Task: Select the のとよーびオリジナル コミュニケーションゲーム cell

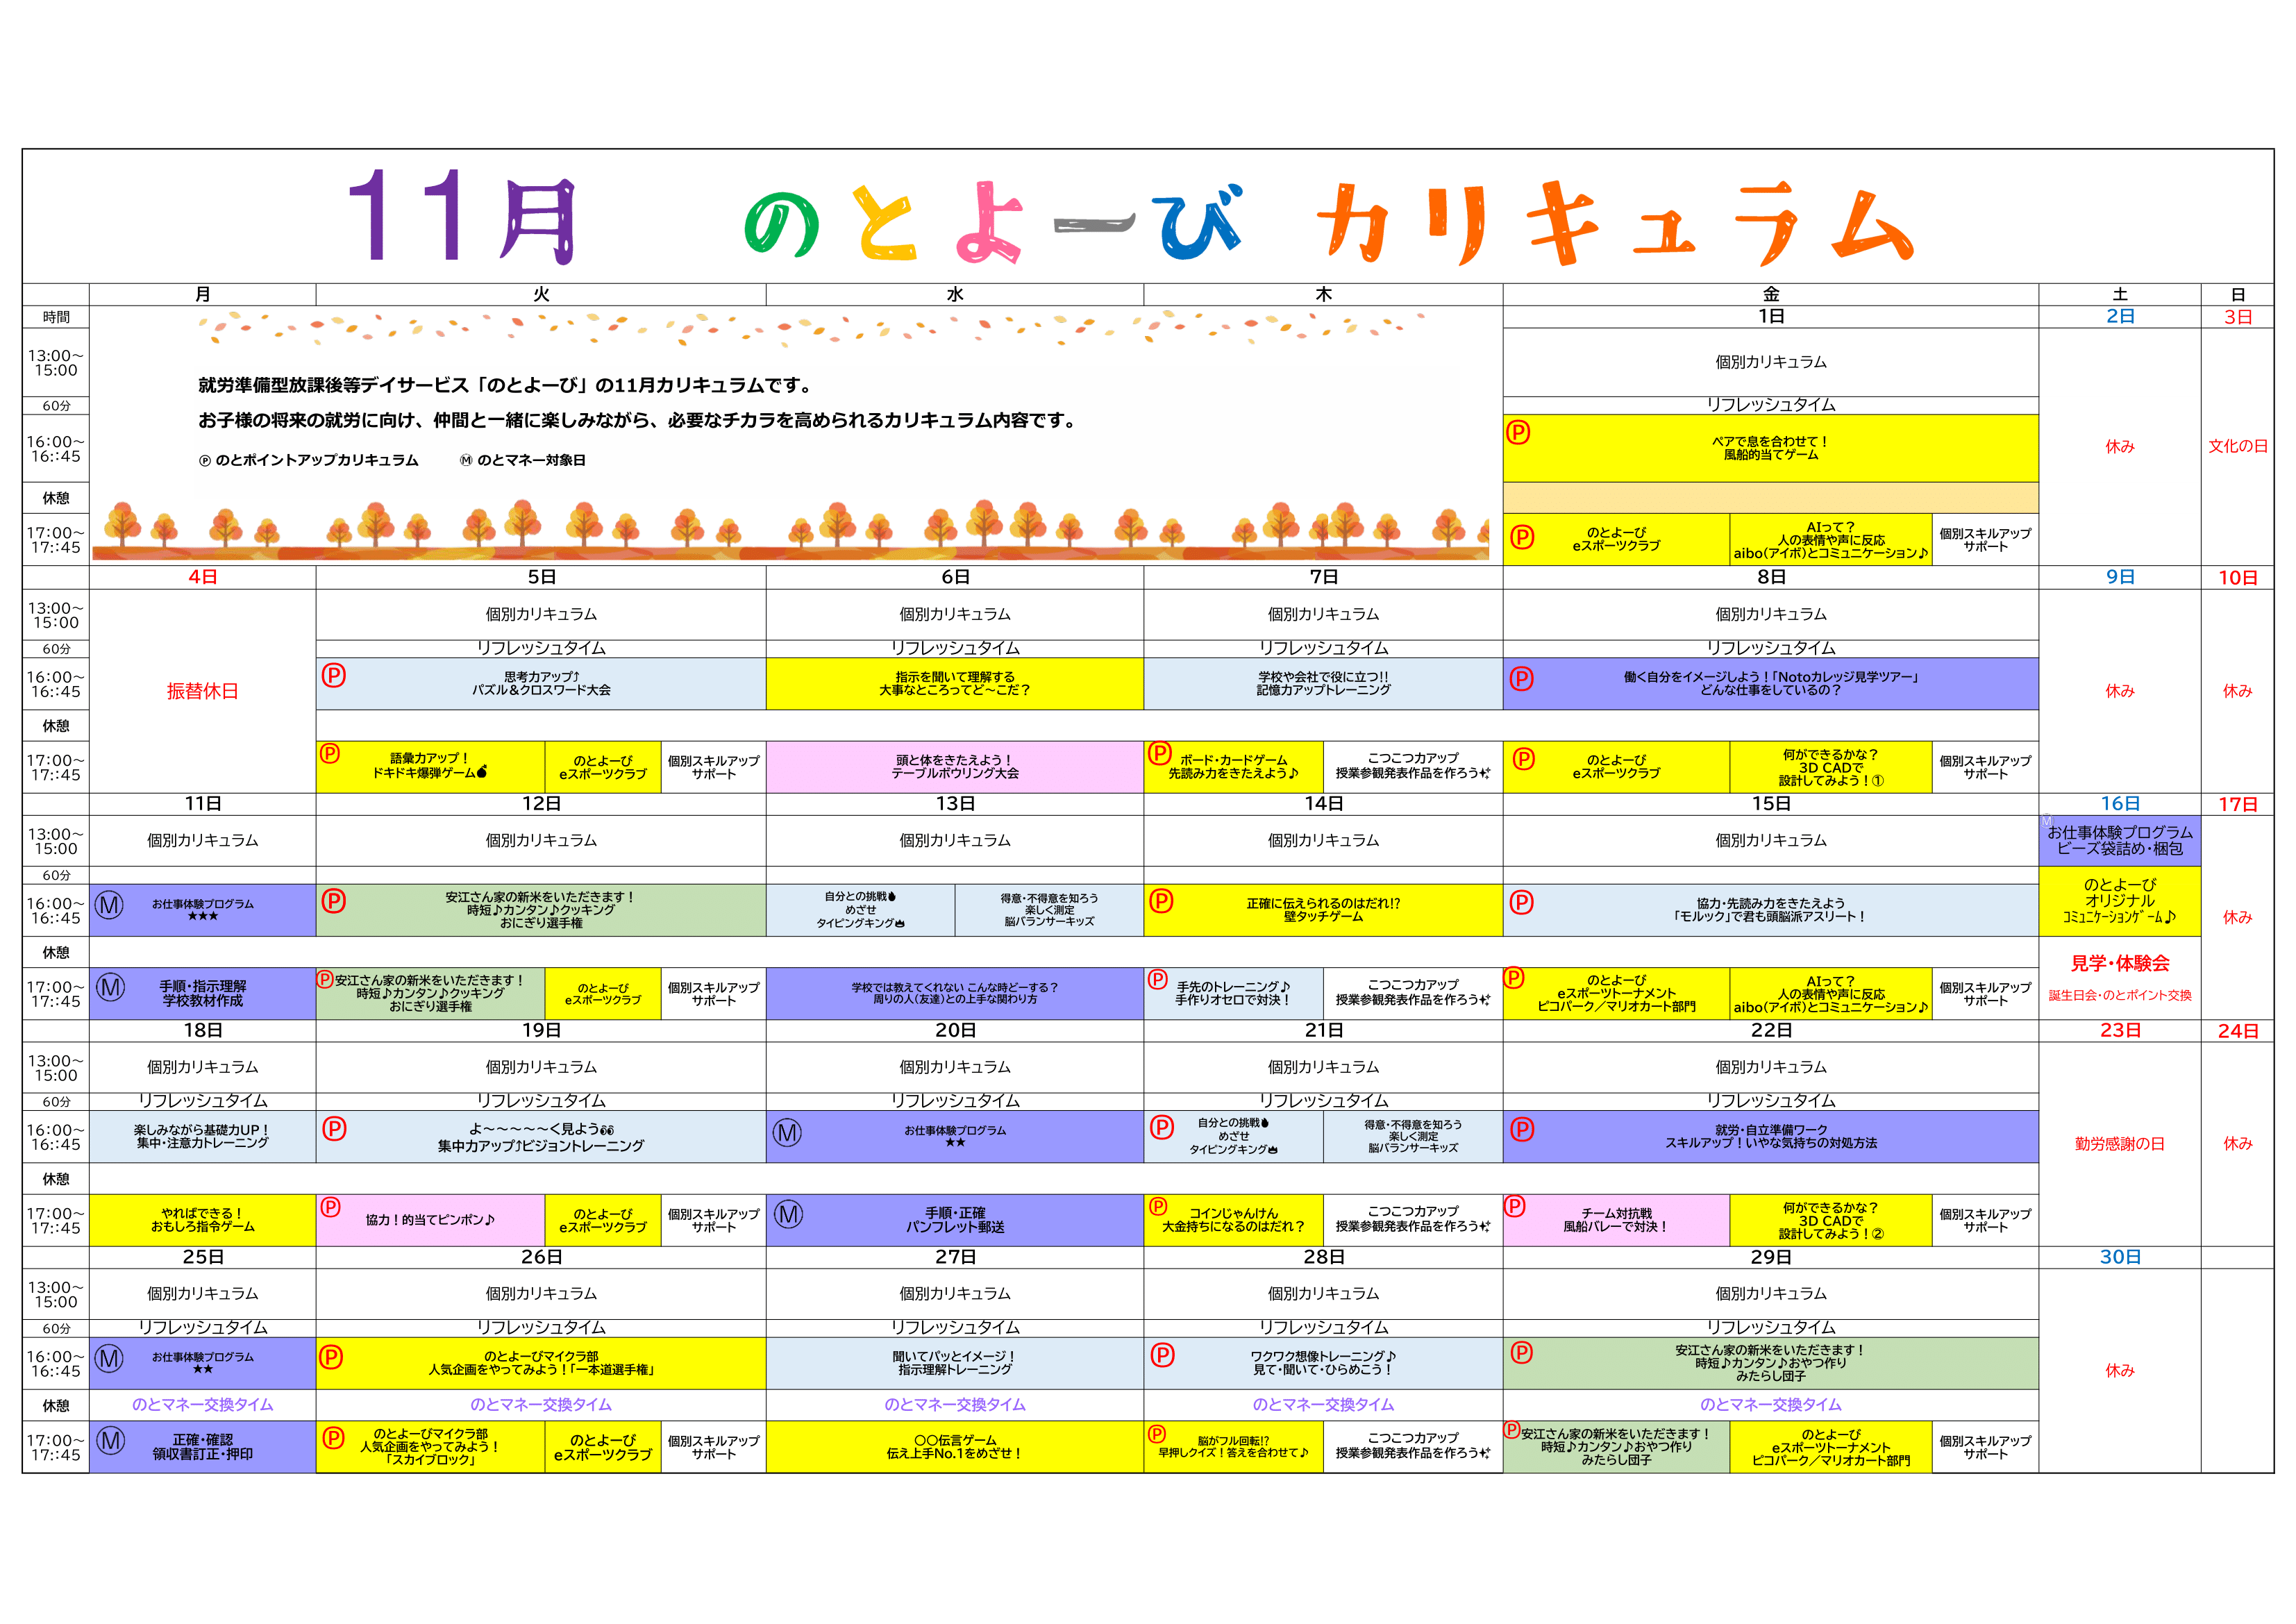Action: click(x=2120, y=902)
